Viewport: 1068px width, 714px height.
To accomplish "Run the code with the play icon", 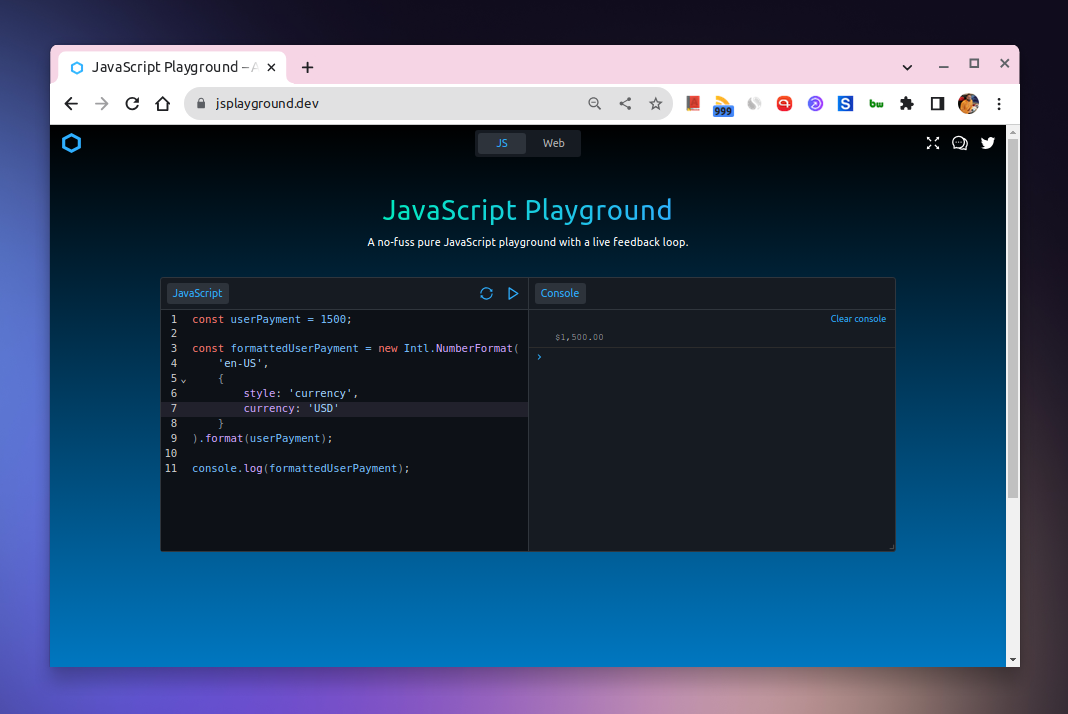I will tap(513, 294).
